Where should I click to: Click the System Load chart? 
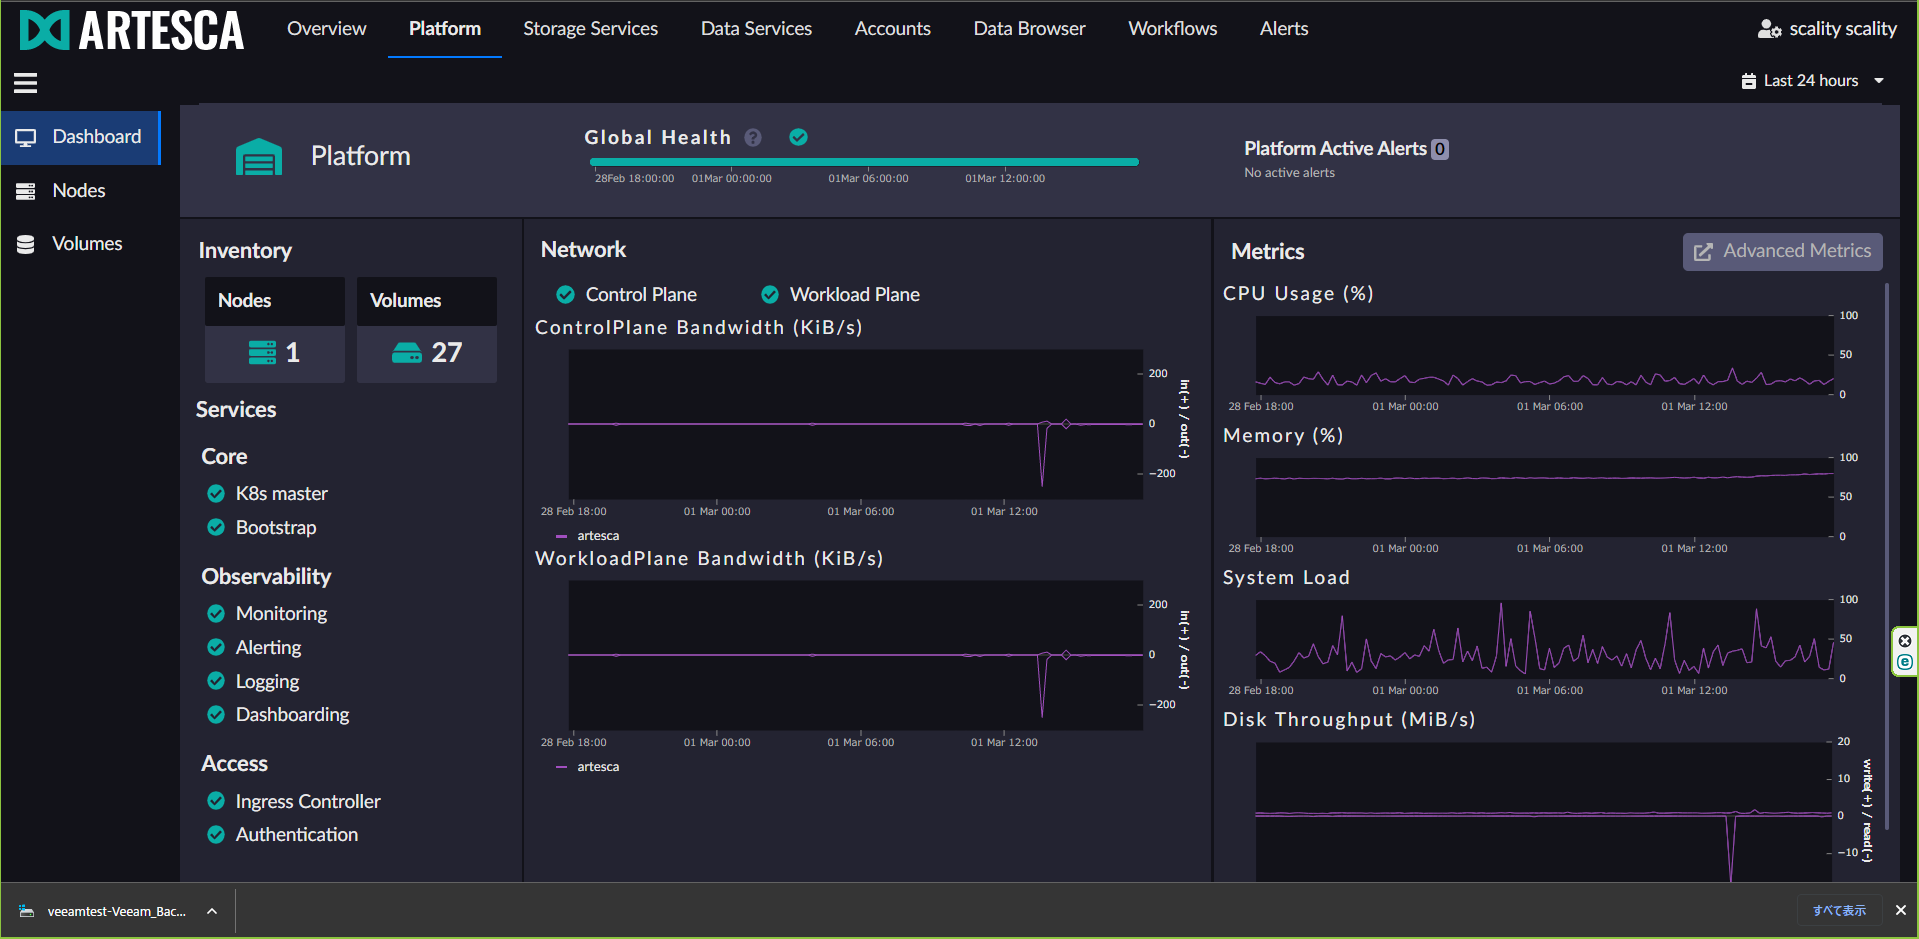[x=1544, y=639]
